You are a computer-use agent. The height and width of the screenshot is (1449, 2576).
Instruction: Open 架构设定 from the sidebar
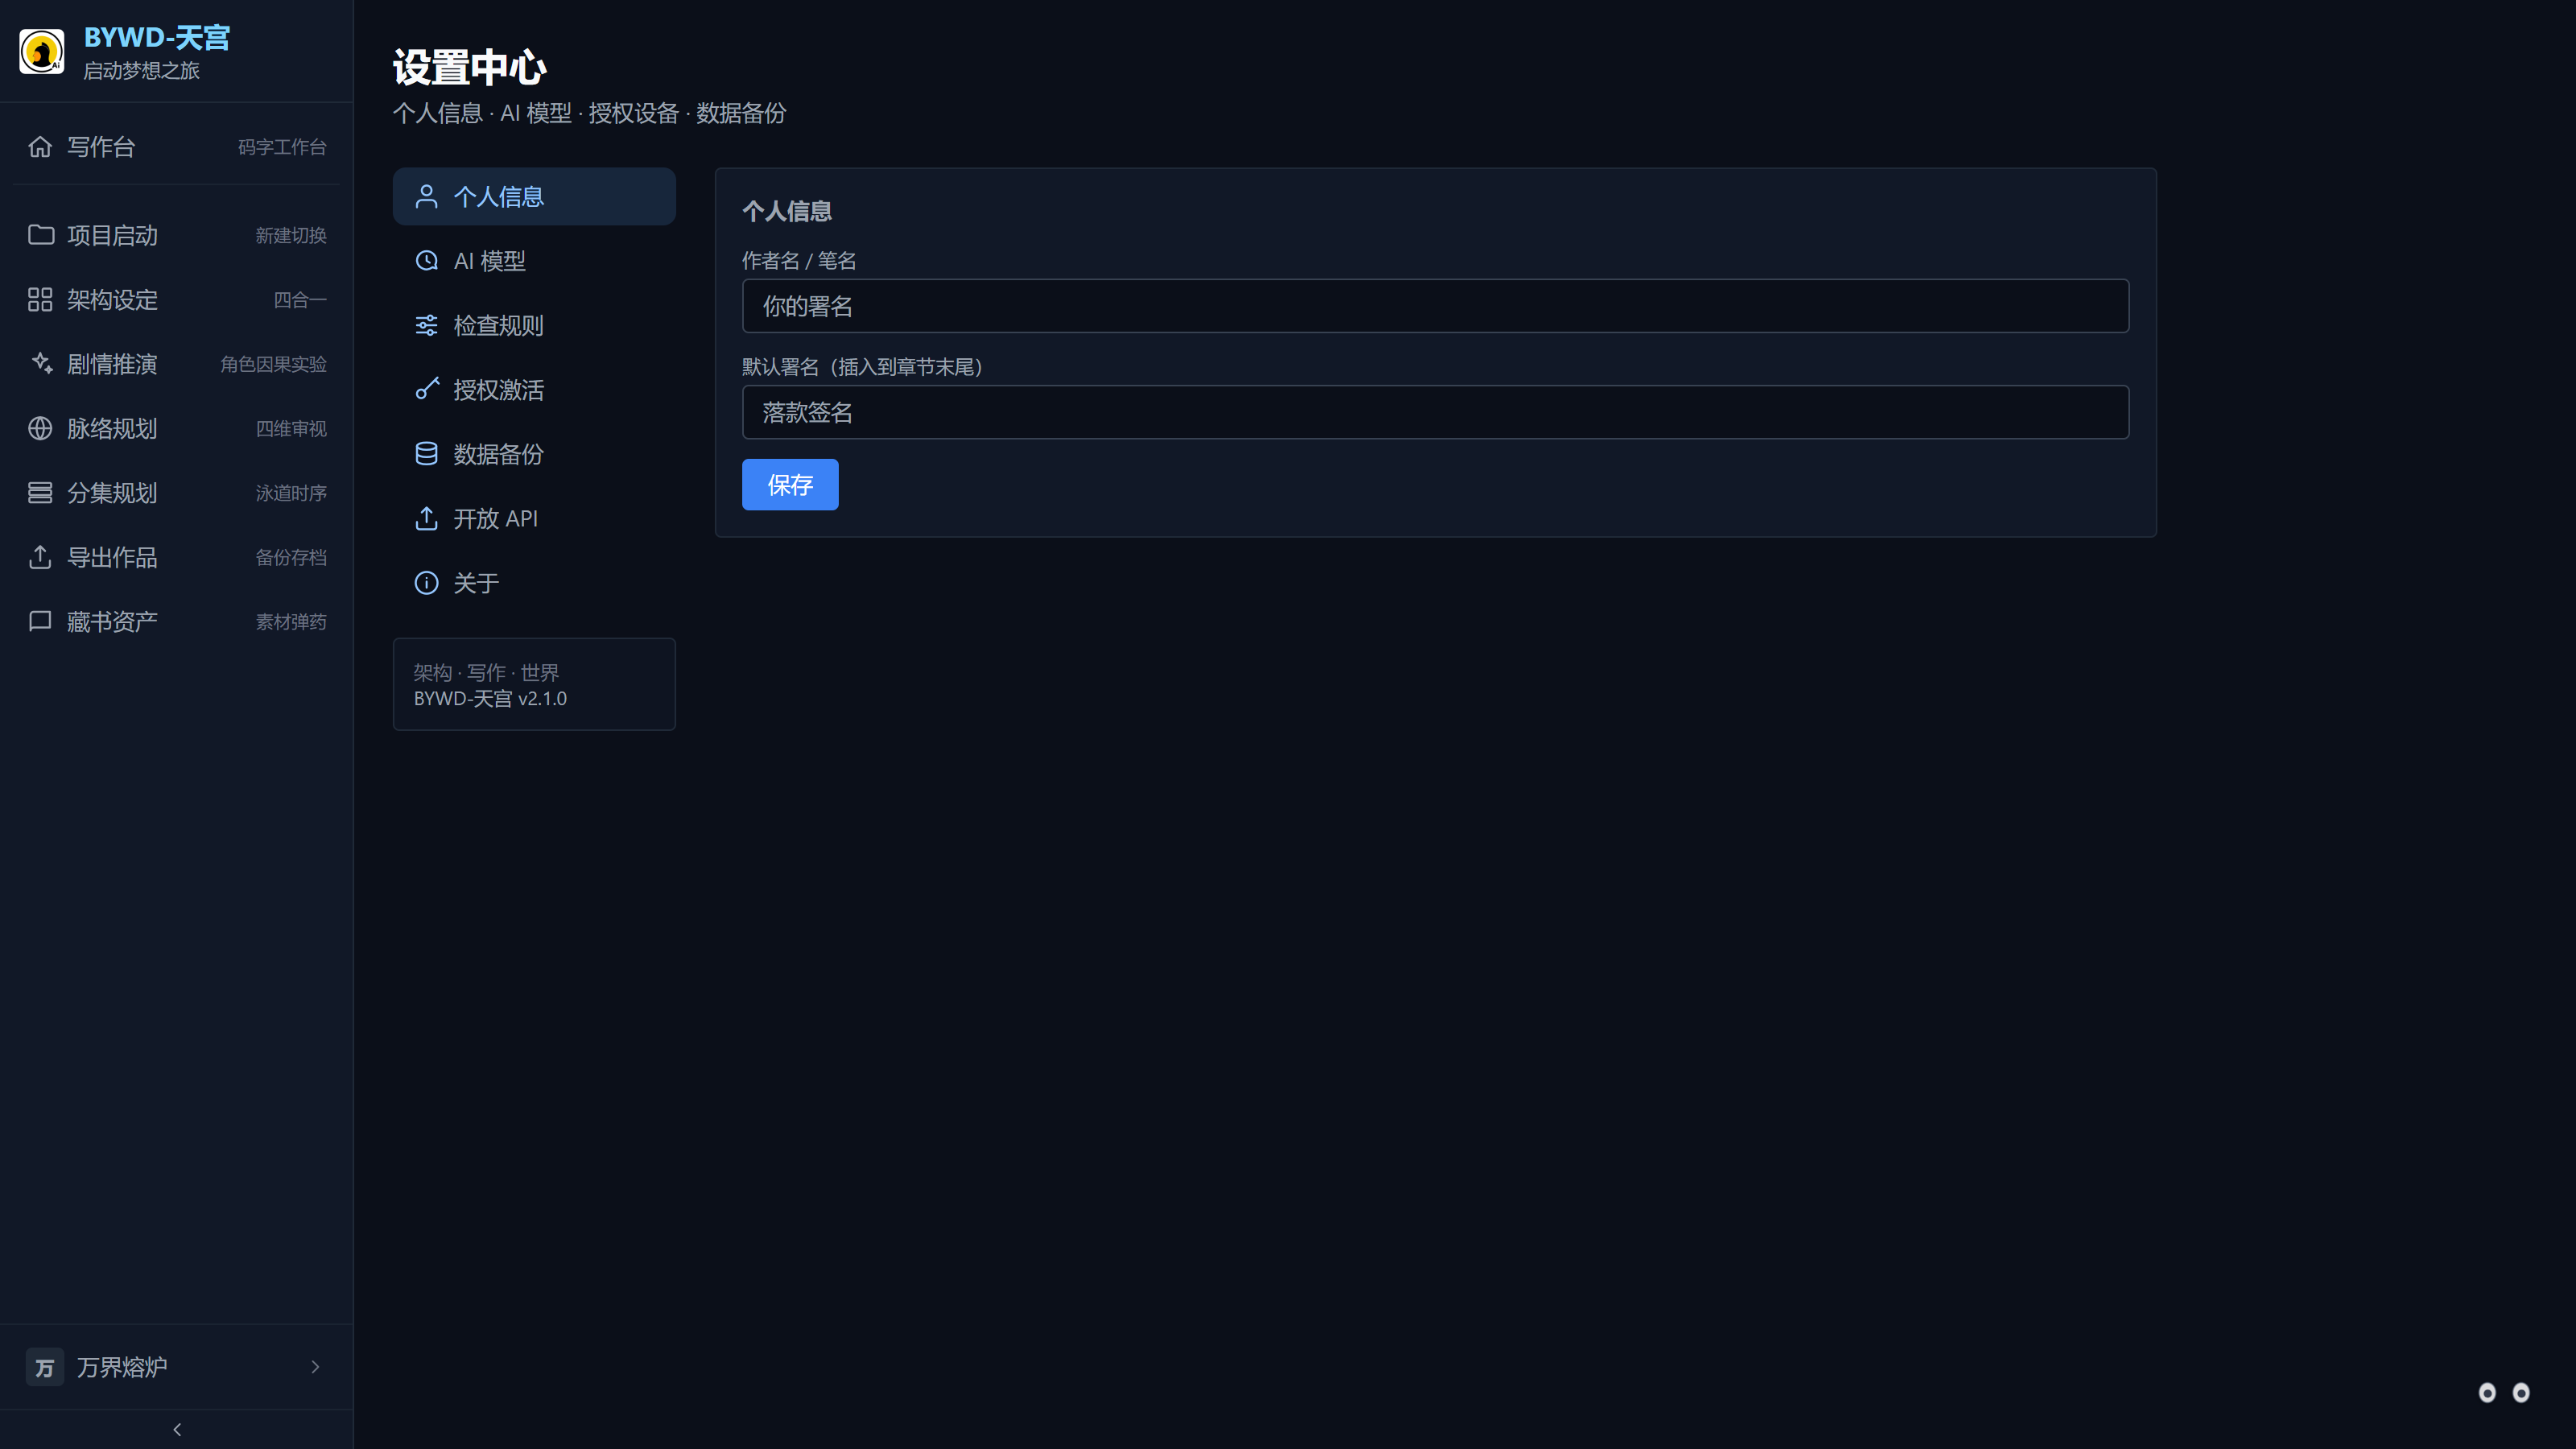coord(177,300)
